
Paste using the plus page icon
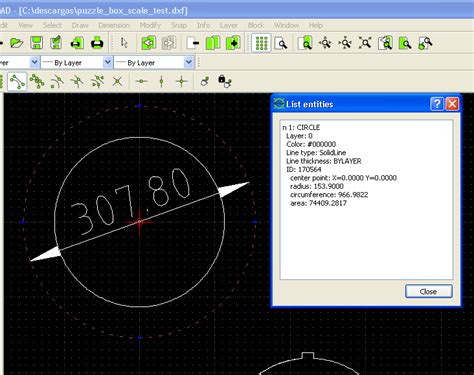pyautogui.click(x=233, y=43)
